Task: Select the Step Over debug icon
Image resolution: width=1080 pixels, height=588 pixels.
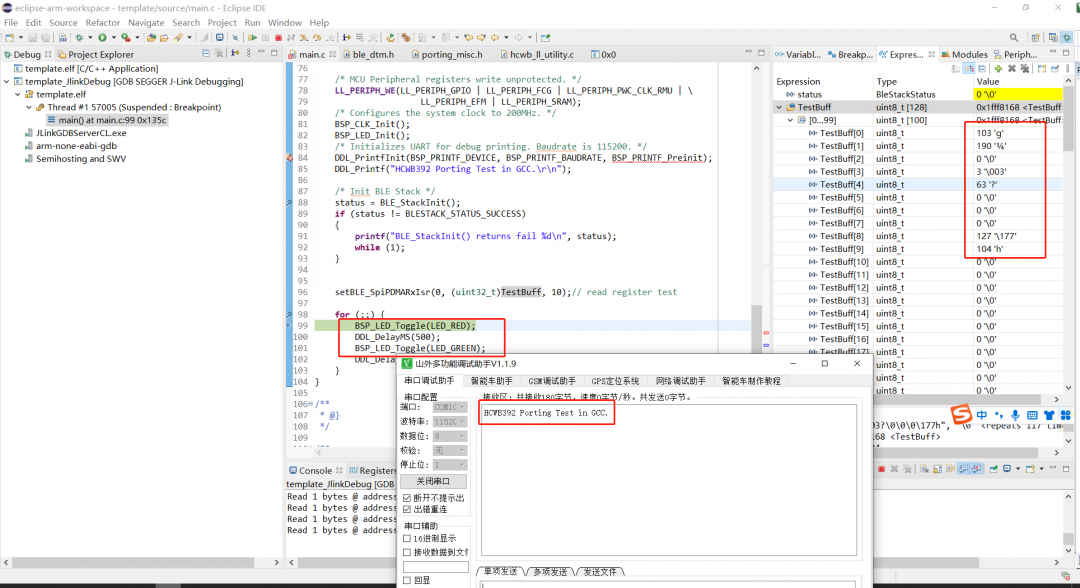Action: coord(318,37)
